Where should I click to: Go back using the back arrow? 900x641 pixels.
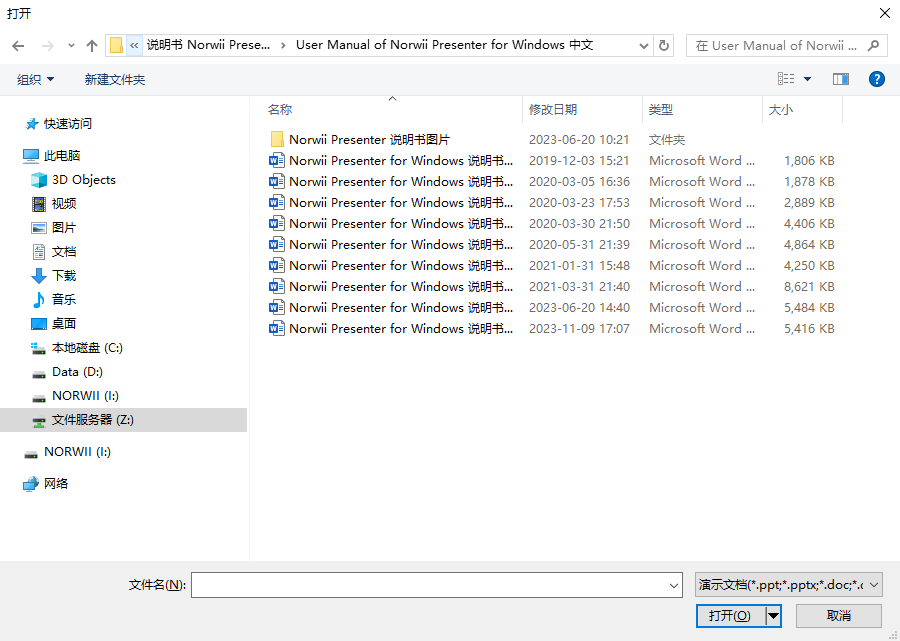[x=18, y=46]
